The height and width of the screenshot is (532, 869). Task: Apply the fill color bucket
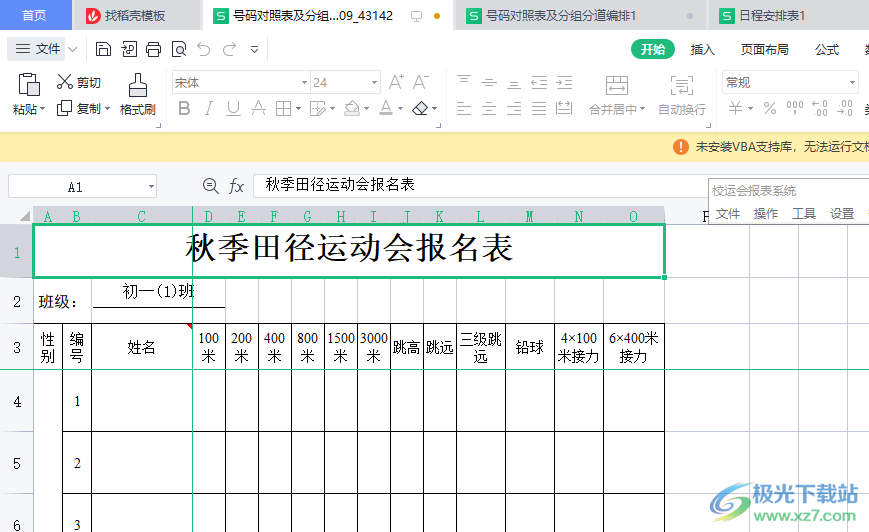[x=352, y=108]
